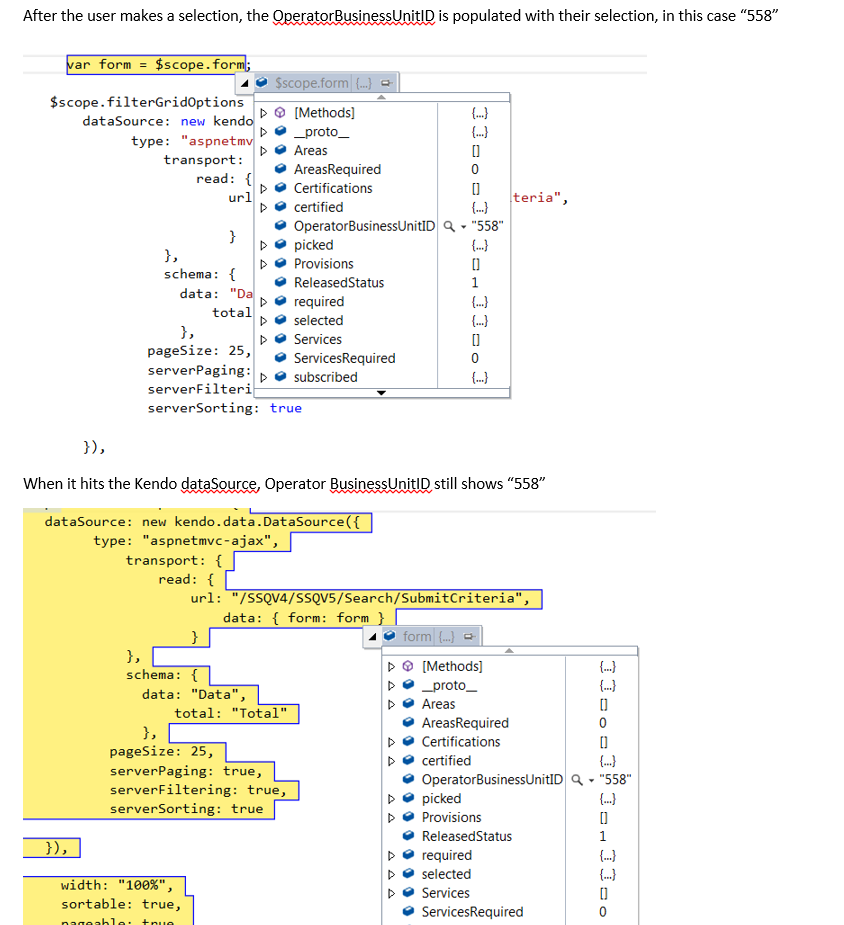844x925 pixels.
Task: Expand Provisions in lower form datatip
Action: (x=391, y=818)
